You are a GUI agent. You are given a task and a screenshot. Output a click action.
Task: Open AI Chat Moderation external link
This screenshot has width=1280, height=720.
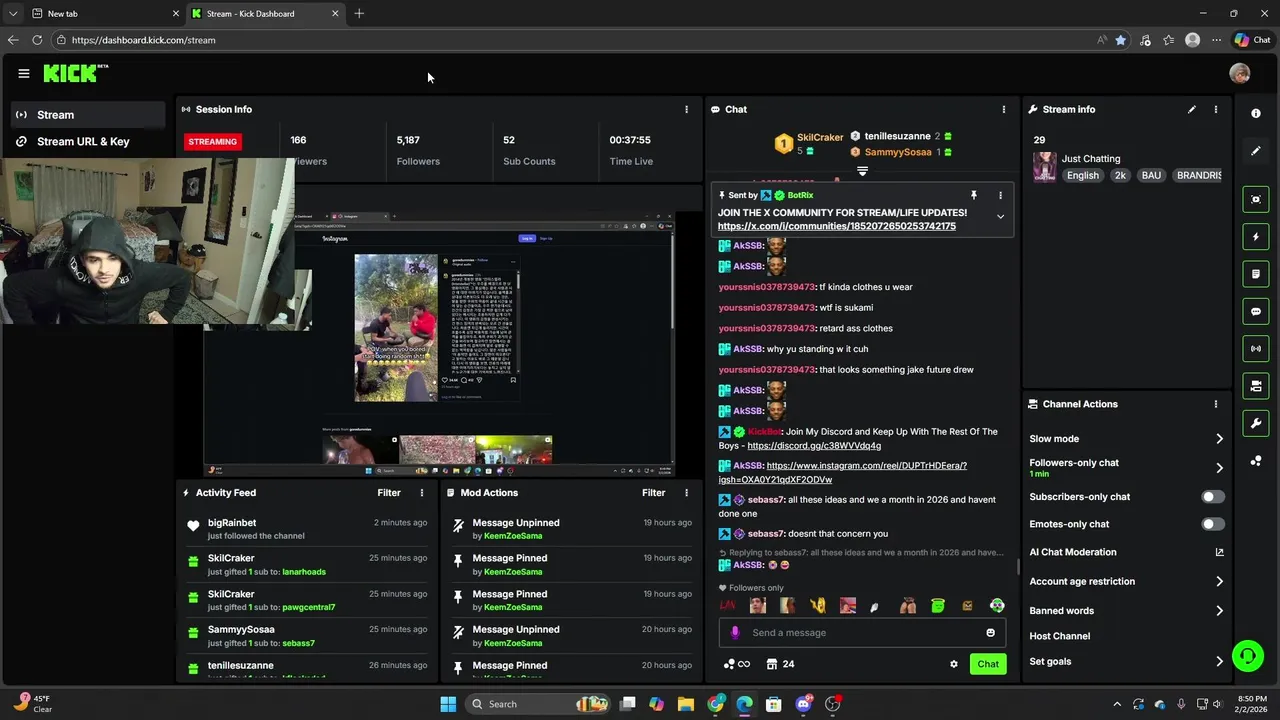point(1219,552)
